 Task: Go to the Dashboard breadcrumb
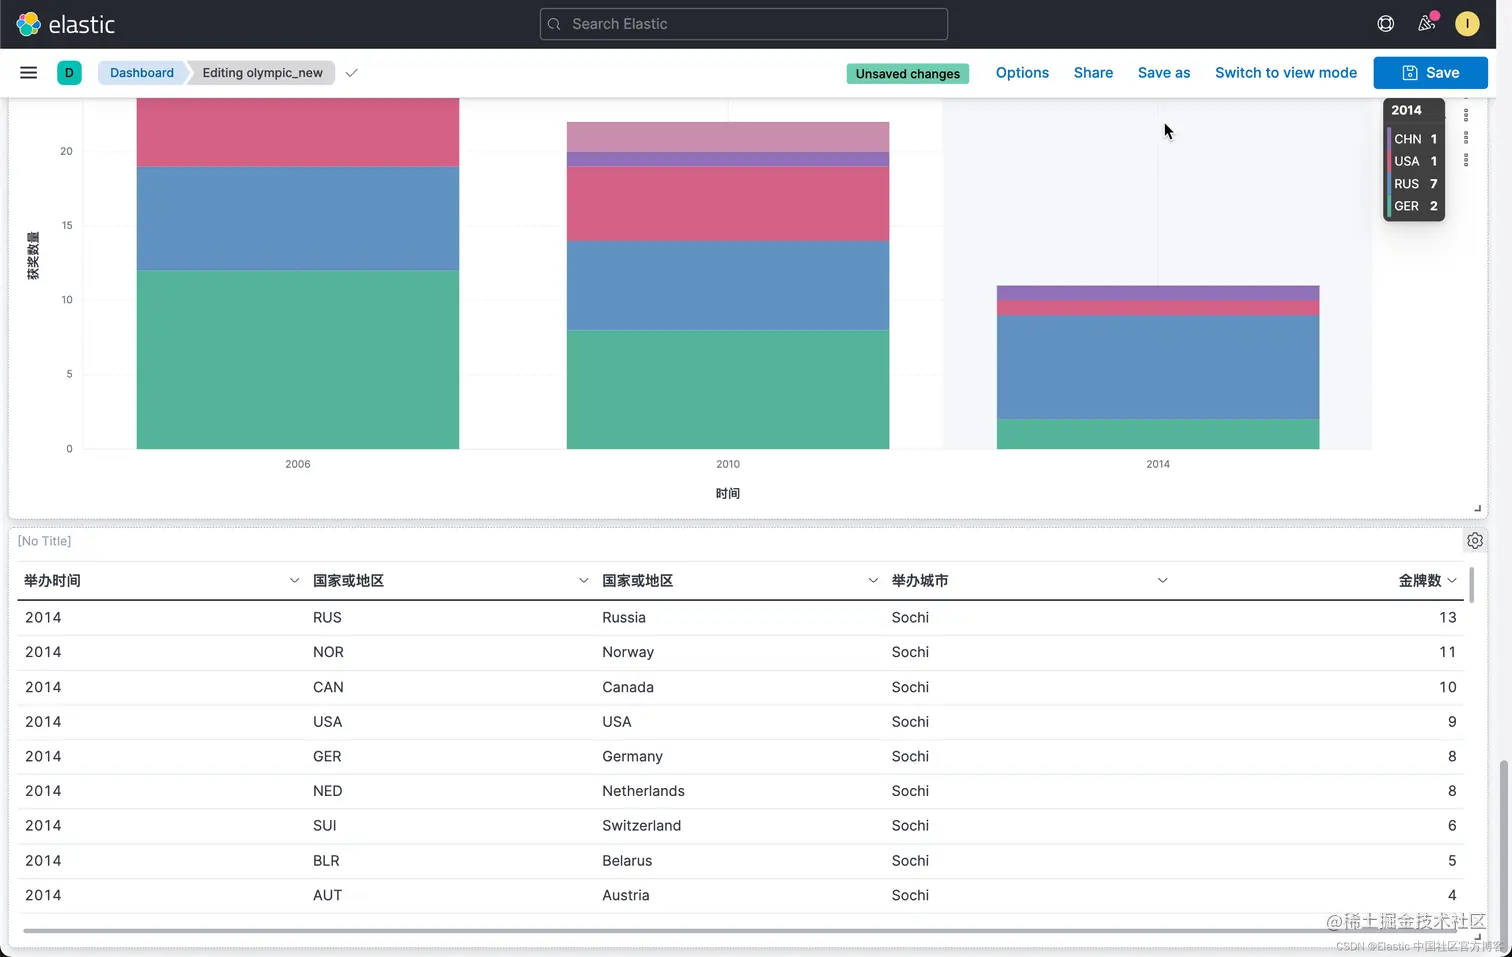[x=141, y=73]
